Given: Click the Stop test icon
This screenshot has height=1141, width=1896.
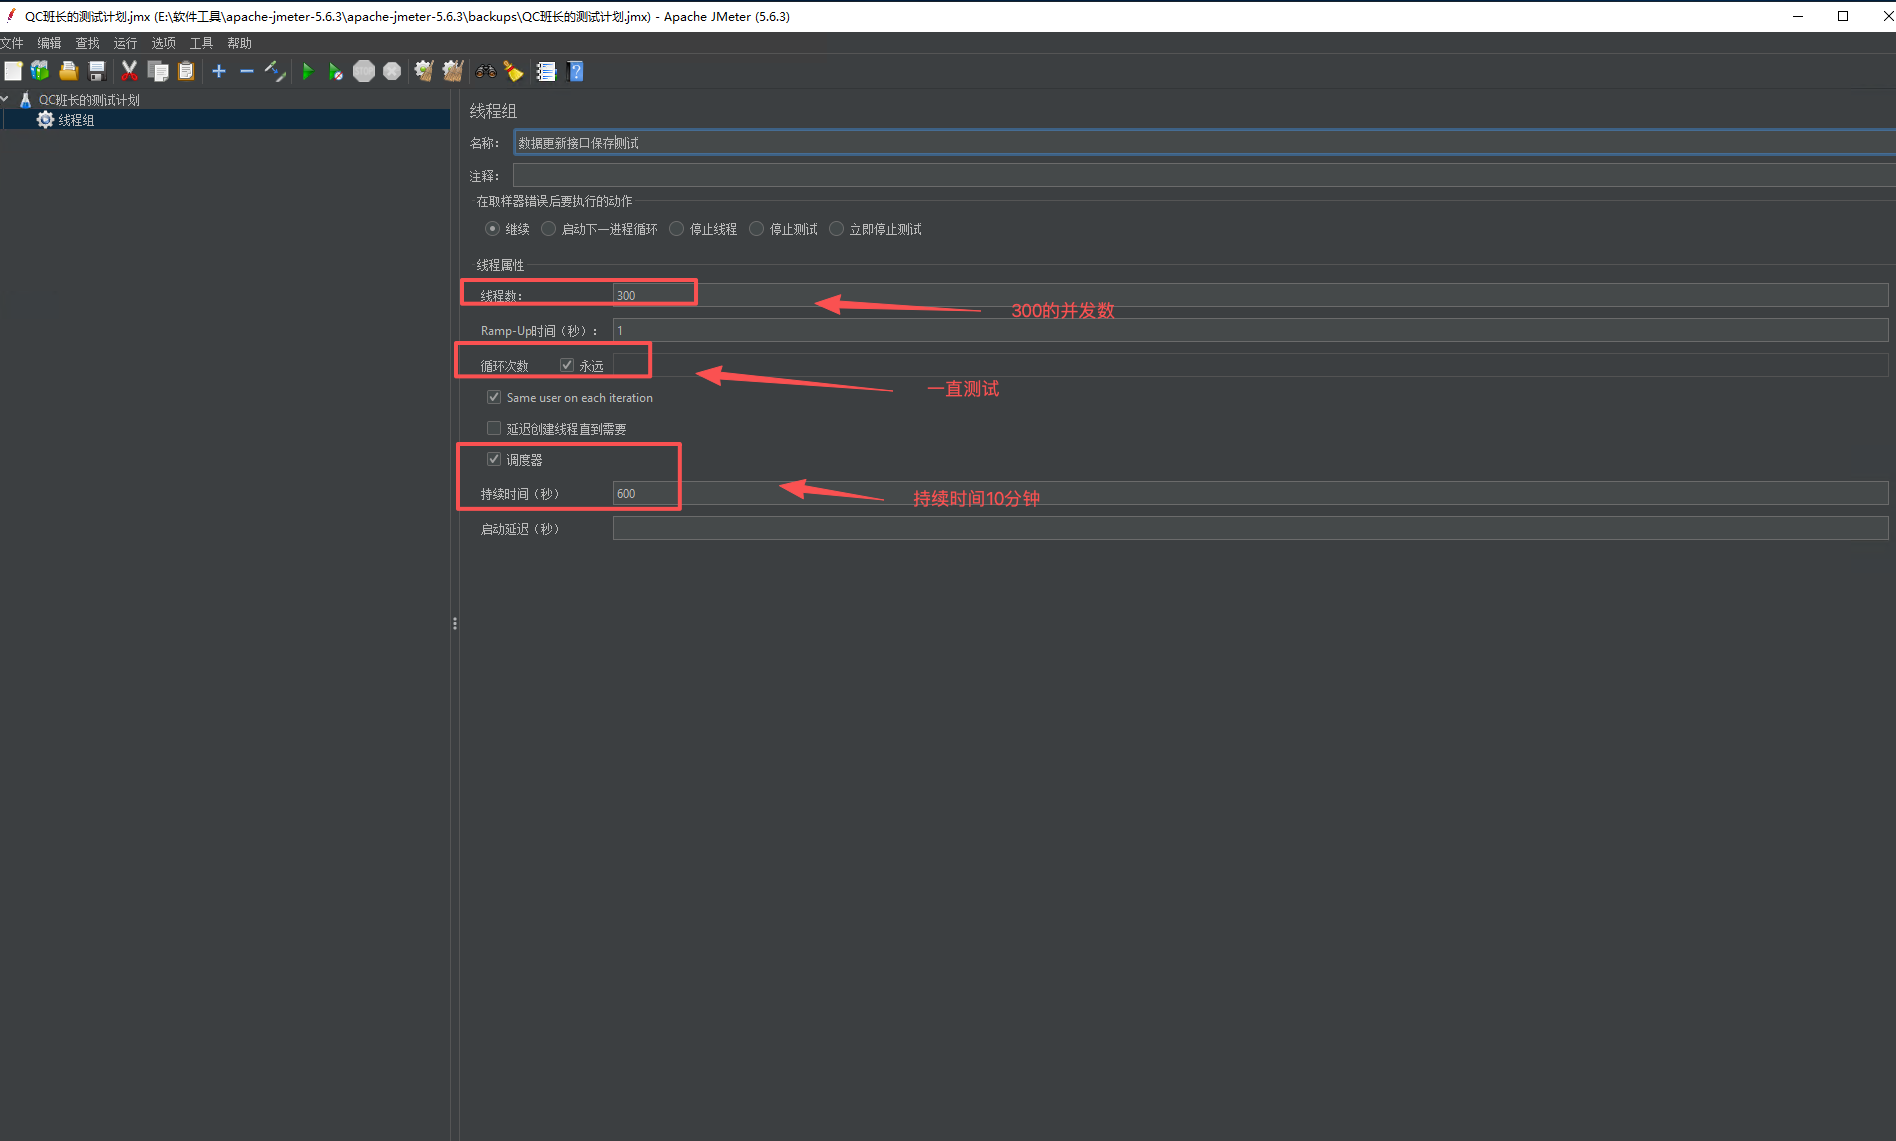Looking at the screenshot, I should click(x=364, y=71).
